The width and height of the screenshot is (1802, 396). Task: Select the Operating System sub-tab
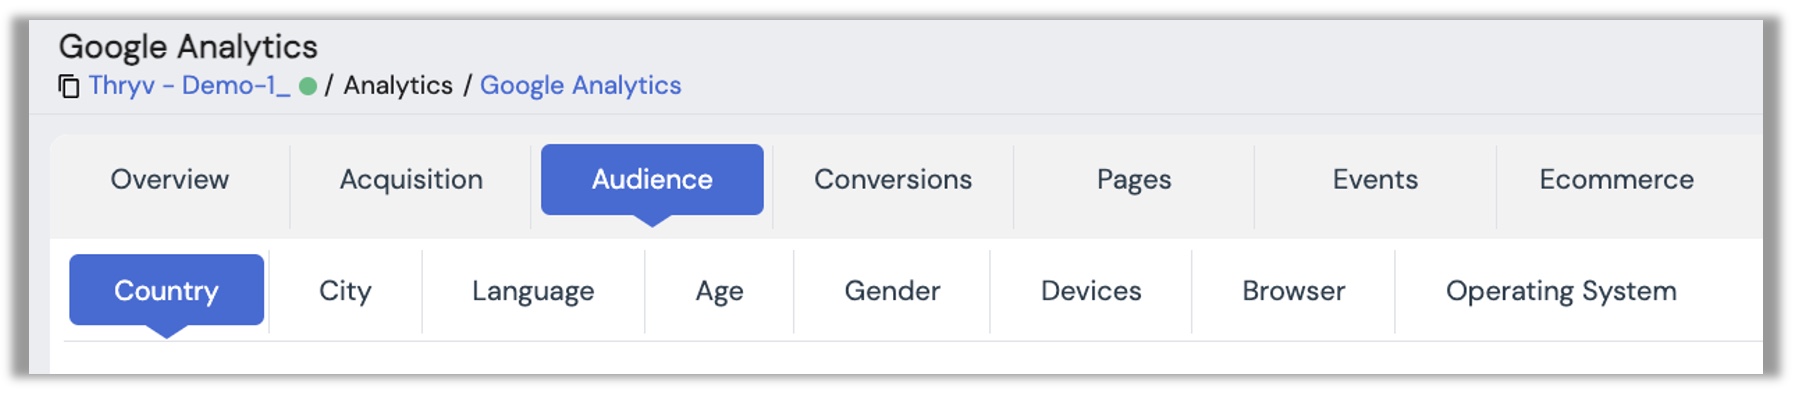(1561, 291)
